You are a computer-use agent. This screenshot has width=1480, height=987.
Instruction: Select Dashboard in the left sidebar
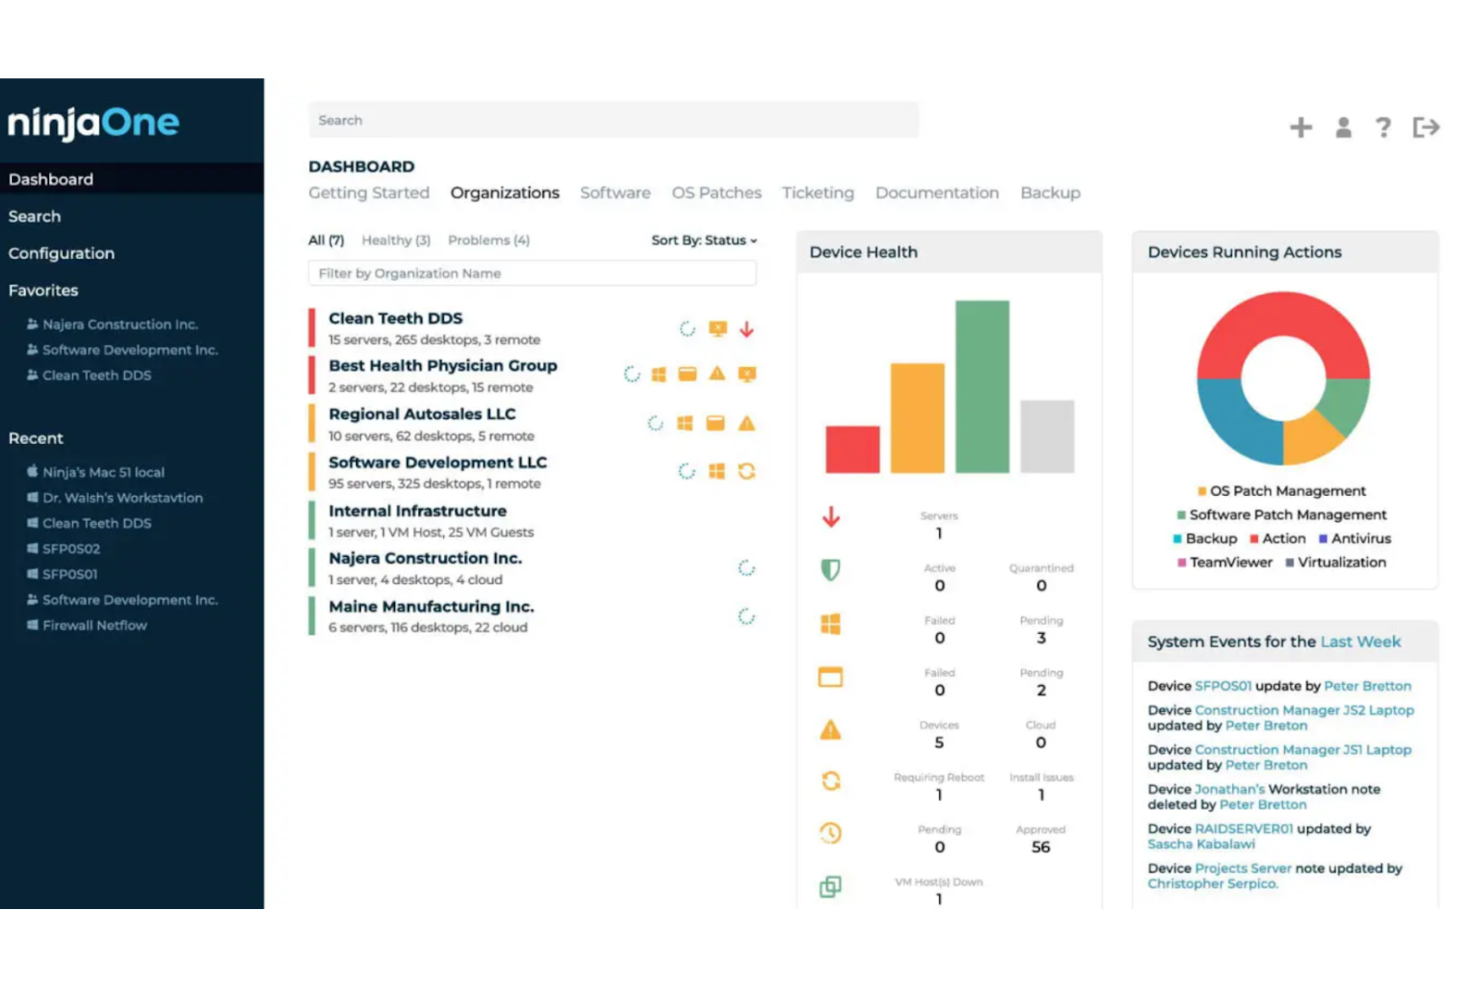coord(50,179)
